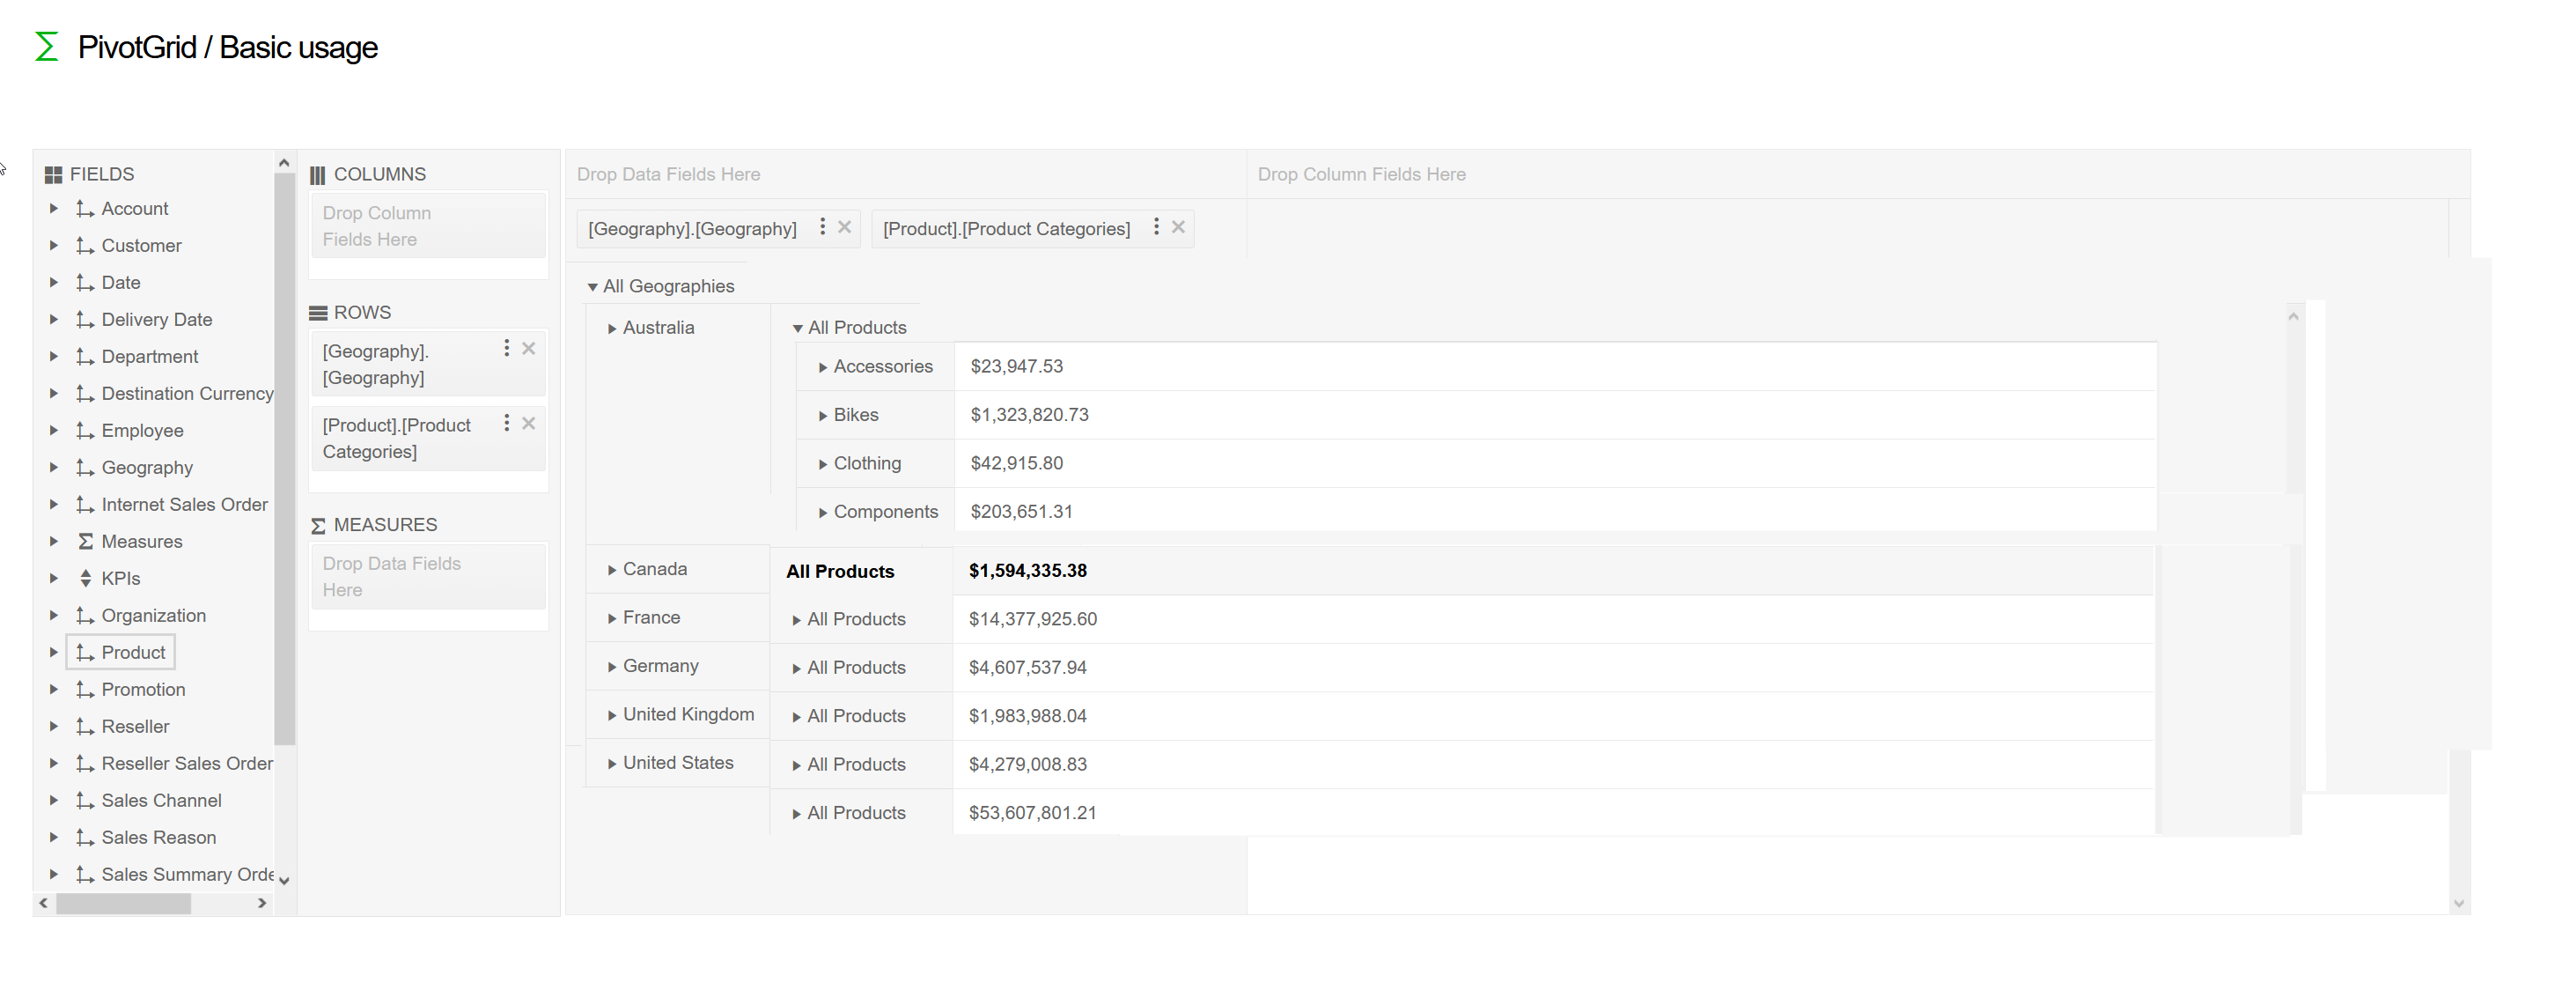This screenshot has width=2576, height=990.
Task: Click the Measures sigma icon in fields
Action: tap(85, 541)
